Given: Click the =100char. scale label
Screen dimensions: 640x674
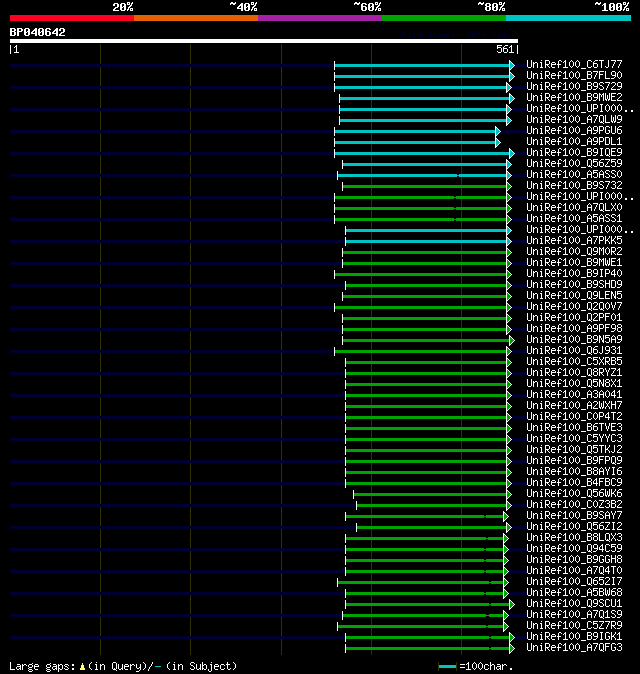Looking at the screenshot, I should [486, 666].
